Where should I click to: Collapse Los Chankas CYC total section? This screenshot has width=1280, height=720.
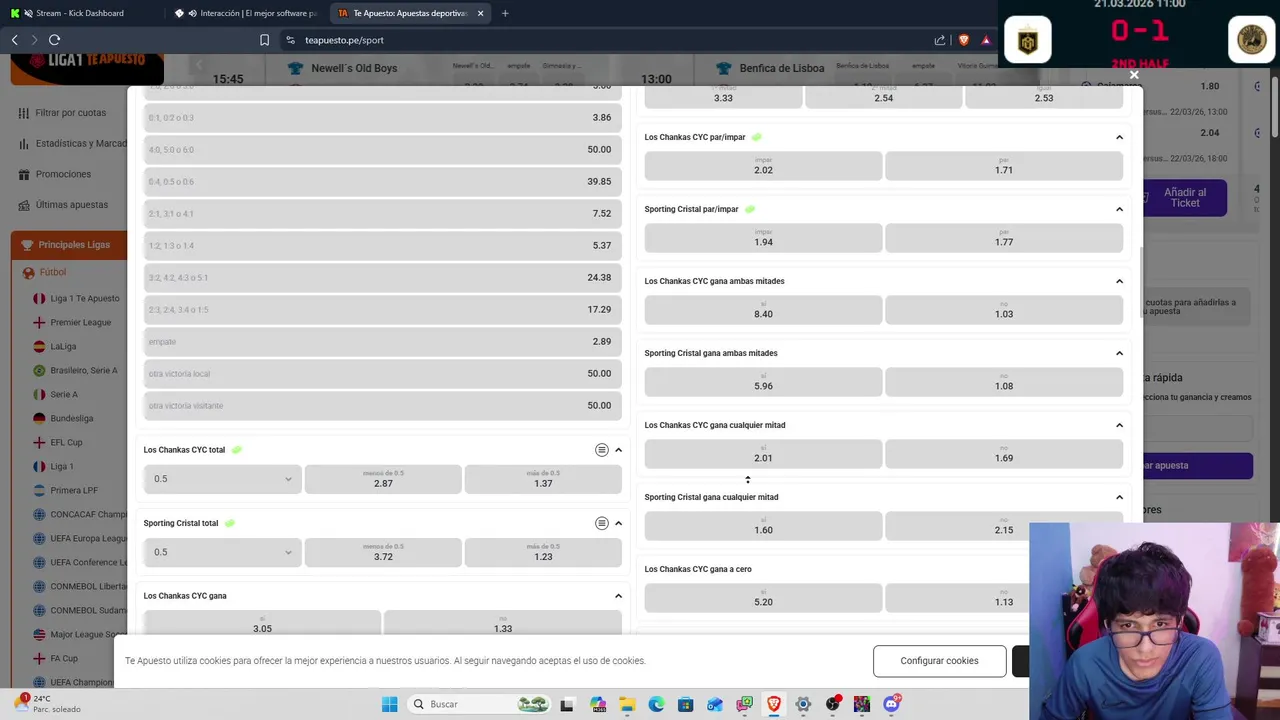coord(618,450)
